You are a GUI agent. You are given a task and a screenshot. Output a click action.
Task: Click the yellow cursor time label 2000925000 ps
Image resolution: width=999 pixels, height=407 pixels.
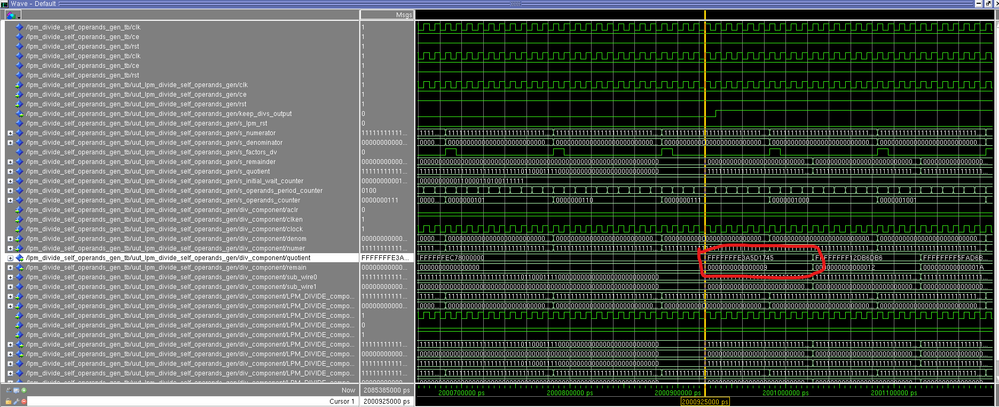704,402
